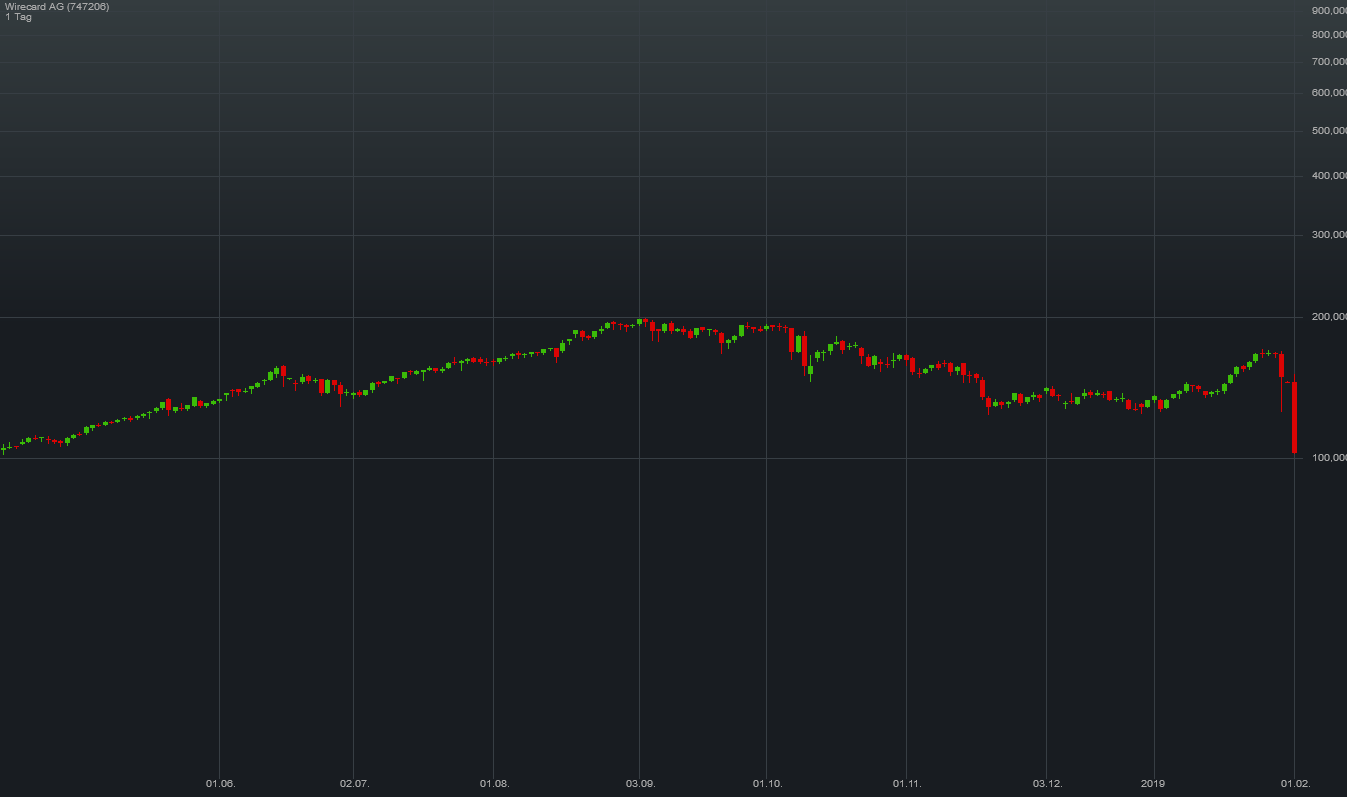Click the 01.02. date axis label
Screen dimensions: 1347x797
click(1294, 784)
